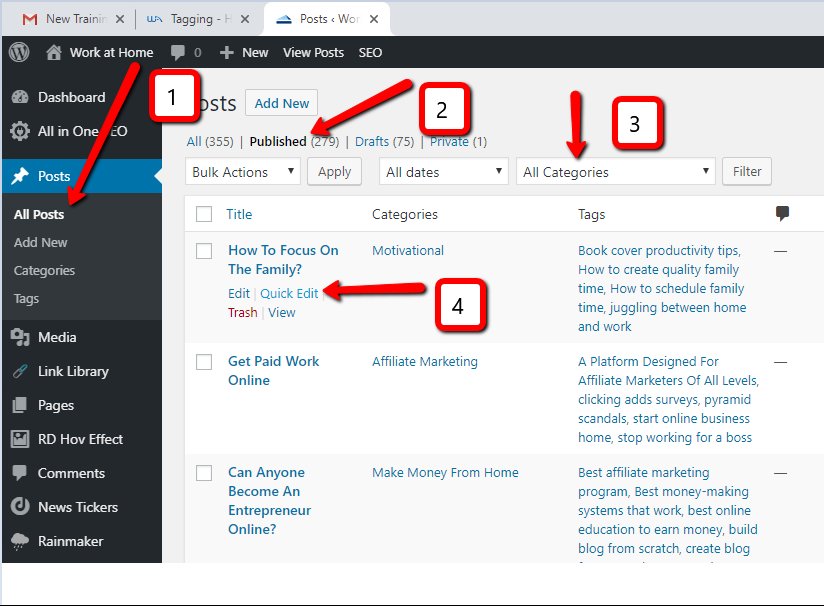Click the Rainmaker cloud icon
The width and height of the screenshot is (824, 606).
[20, 541]
